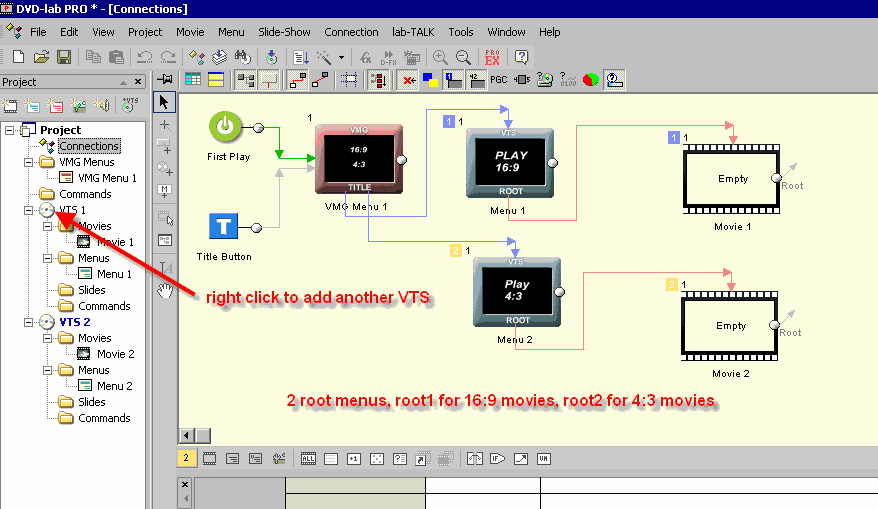
Task: Create a new project with the blank page icon
Action: [x=18, y=57]
